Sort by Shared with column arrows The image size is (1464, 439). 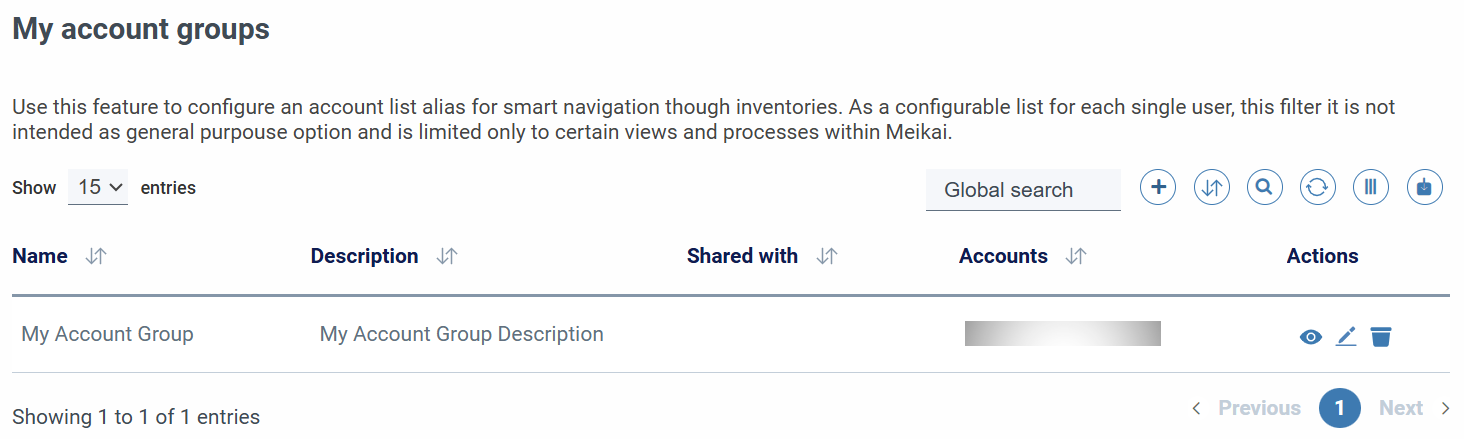tap(826, 256)
